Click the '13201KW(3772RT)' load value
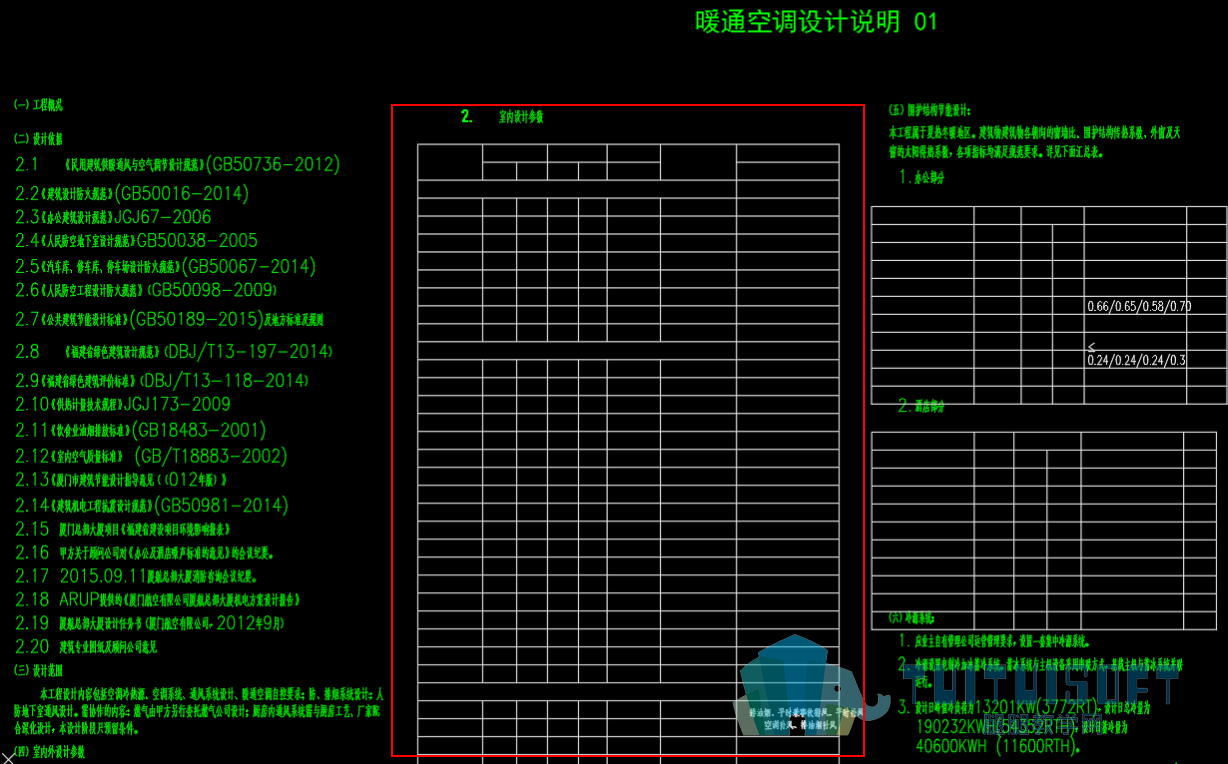1228x764 pixels. pyautogui.click(x=1037, y=708)
